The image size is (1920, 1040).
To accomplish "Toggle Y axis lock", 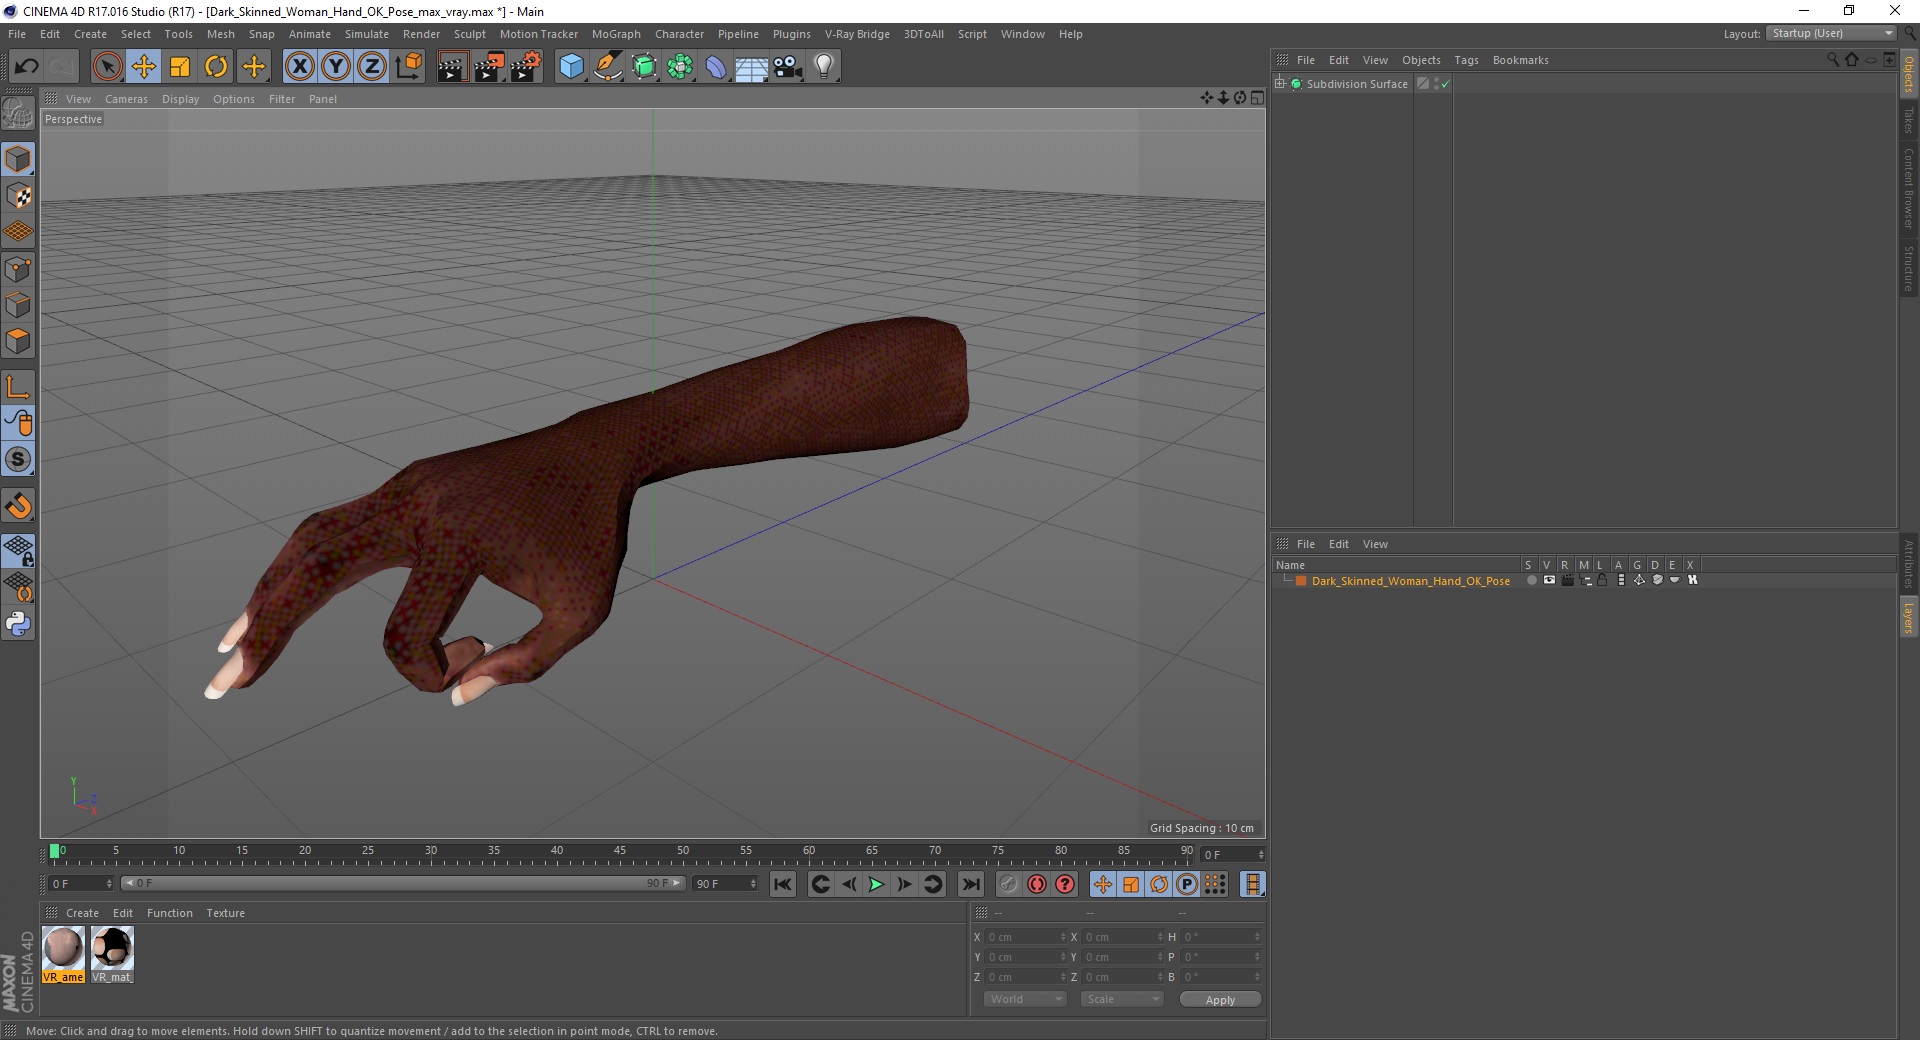I will pos(336,67).
